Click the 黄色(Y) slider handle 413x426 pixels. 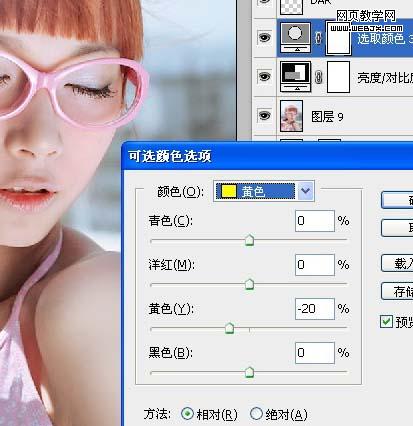click(x=229, y=328)
